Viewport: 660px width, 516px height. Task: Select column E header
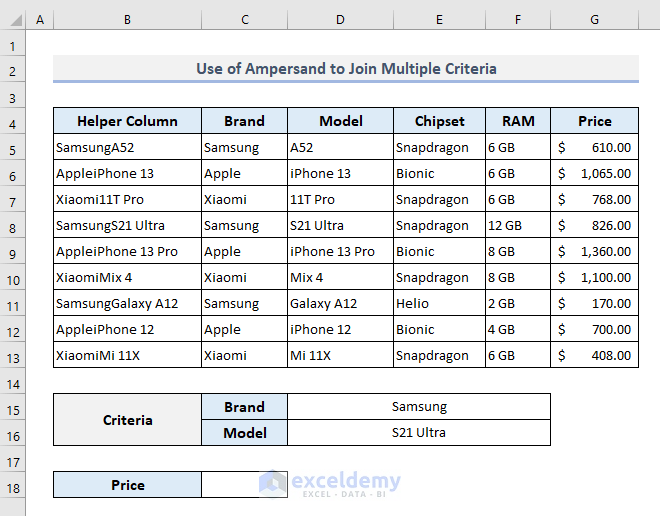pyautogui.click(x=439, y=20)
